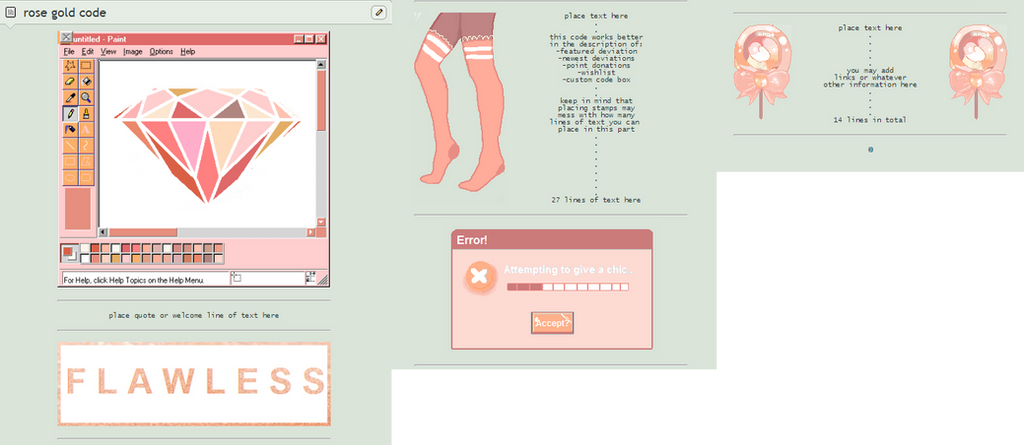
Task: Click the progress bar in the Error dialog
Action: pyautogui.click(x=568, y=287)
